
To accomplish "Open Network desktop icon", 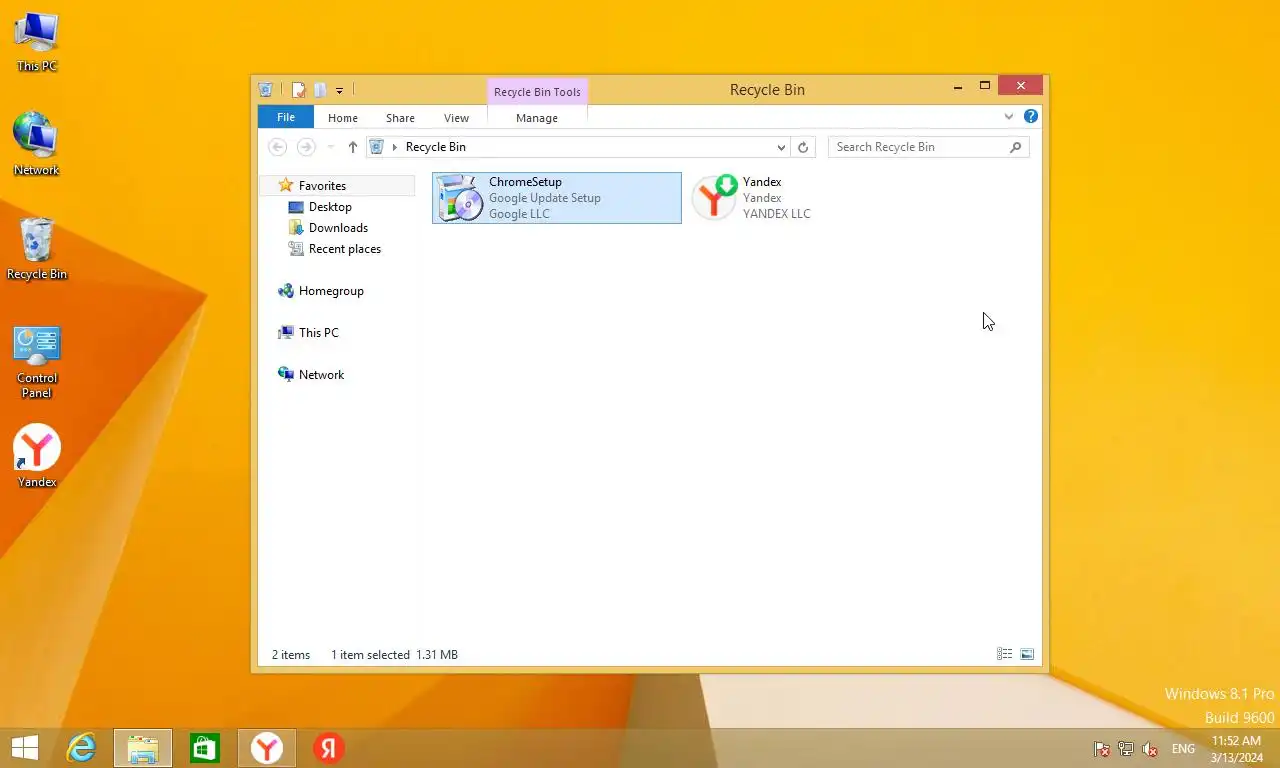I will coord(37,144).
